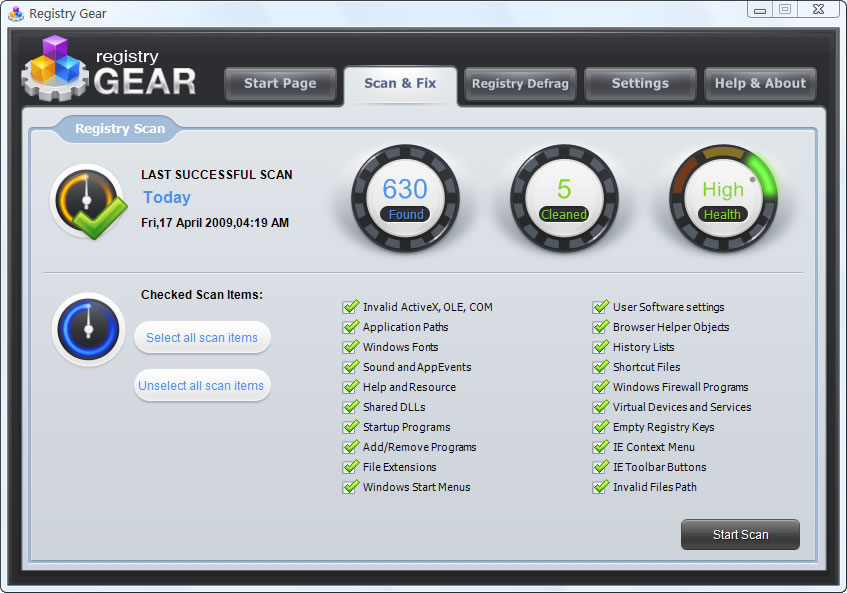
Task: Click the blue scan items dial icon
Action: 88,329
